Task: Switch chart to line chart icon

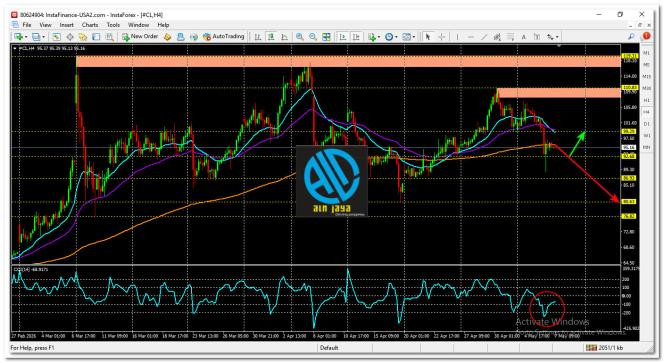Action: coord(284,37)
